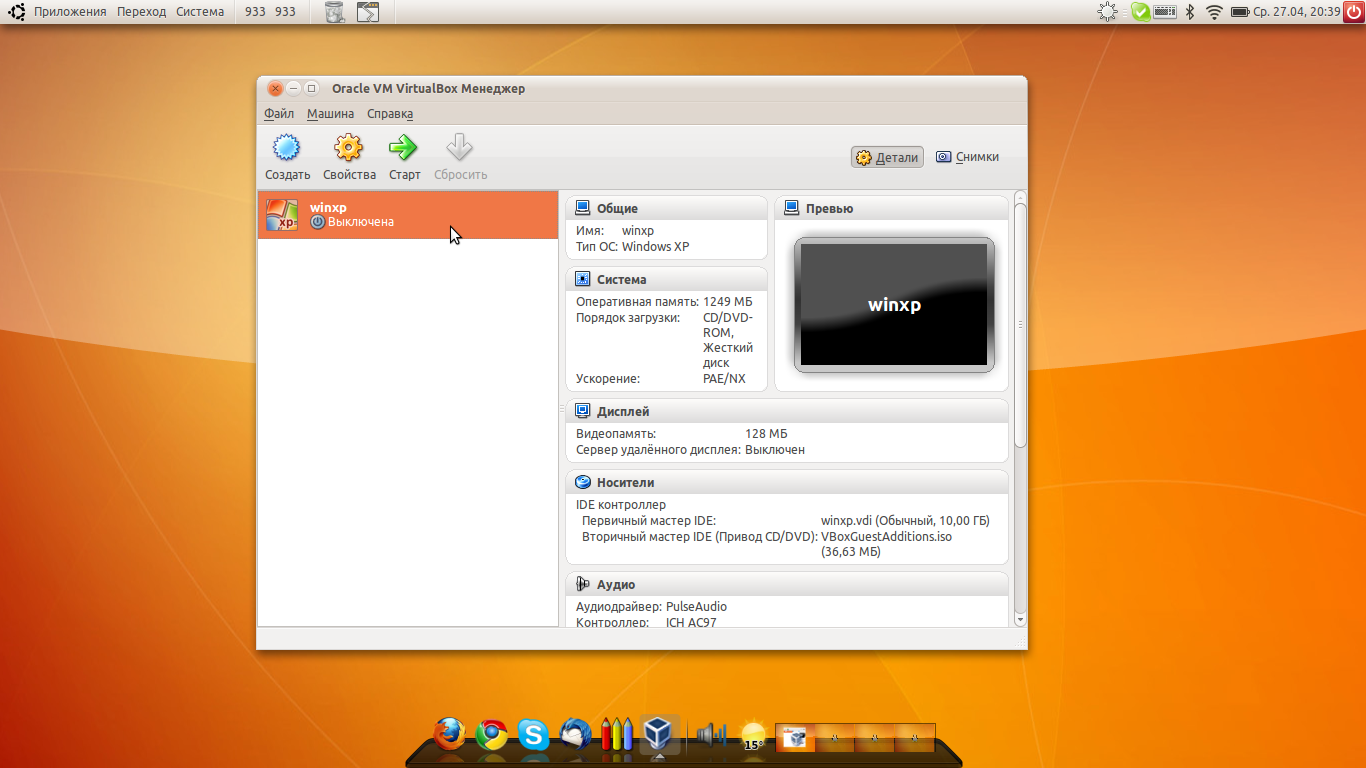Open the Переход panel menu
Image resolution: width=1366 pixels, height=768 pixels.
pyautogui.click(x=141, y=12)
